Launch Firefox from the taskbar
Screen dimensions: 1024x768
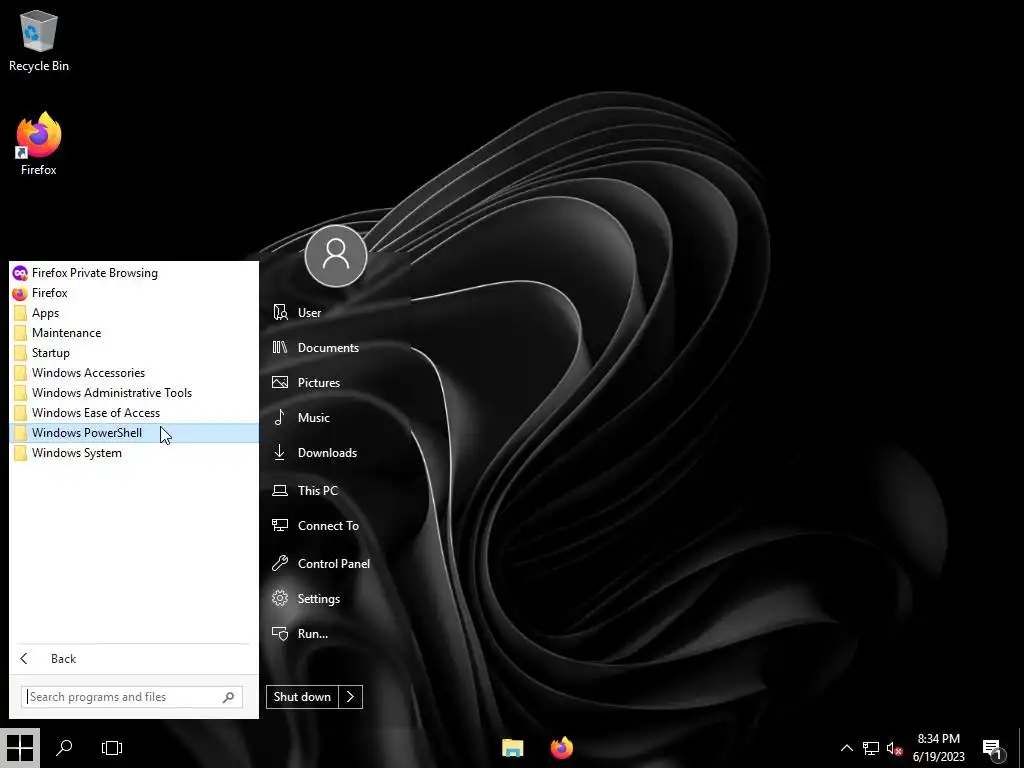pyautogui.click(x=562, y=748)
